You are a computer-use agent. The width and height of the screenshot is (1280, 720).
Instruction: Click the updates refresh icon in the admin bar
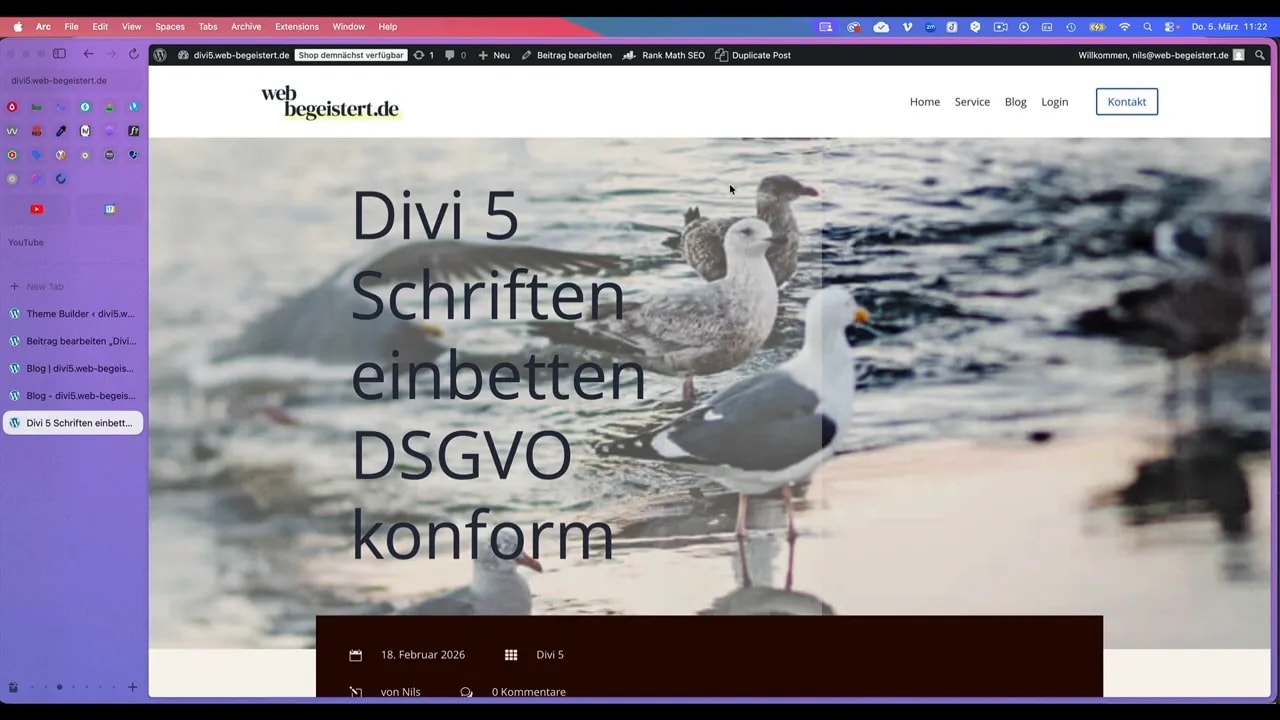419,55
